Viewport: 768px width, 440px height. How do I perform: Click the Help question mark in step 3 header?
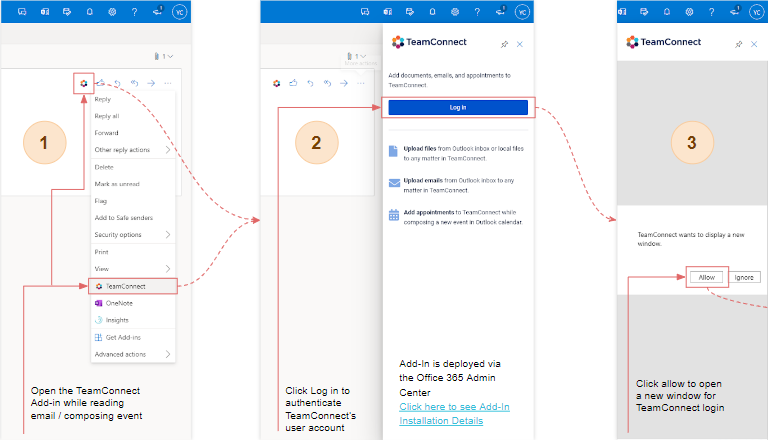[x=712, y=12]
